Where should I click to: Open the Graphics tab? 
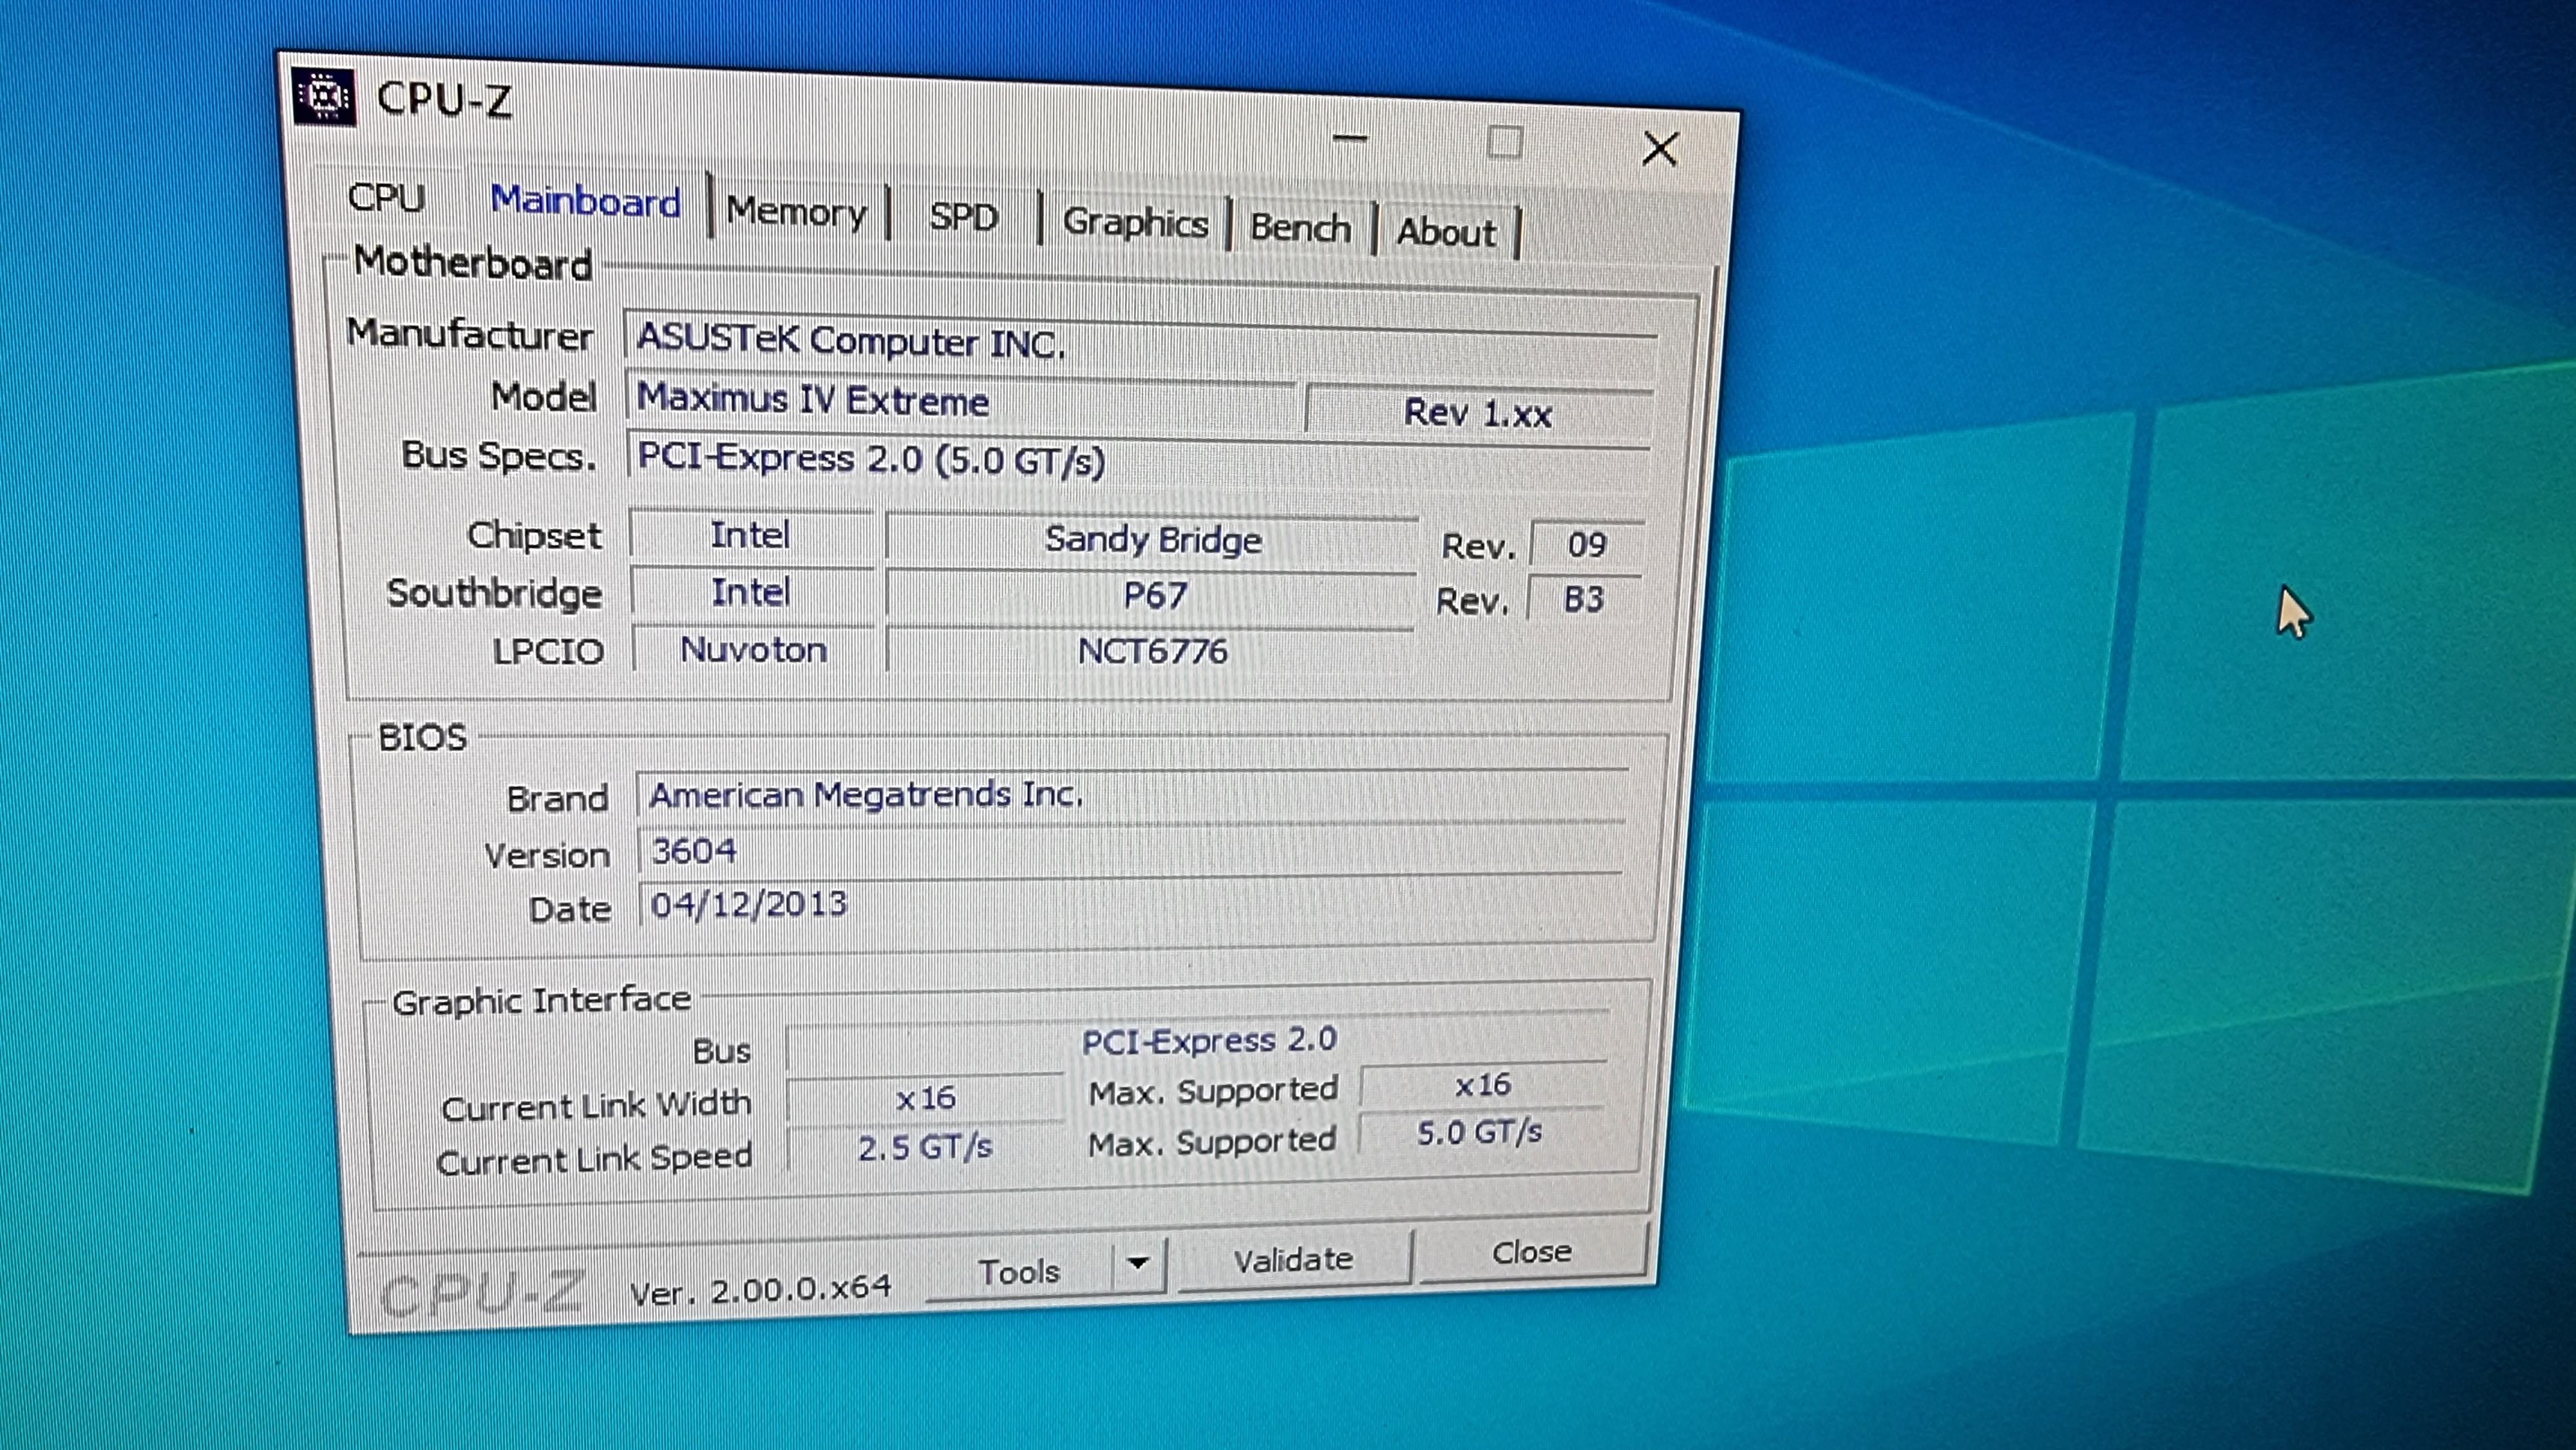tap(1135, 222)
